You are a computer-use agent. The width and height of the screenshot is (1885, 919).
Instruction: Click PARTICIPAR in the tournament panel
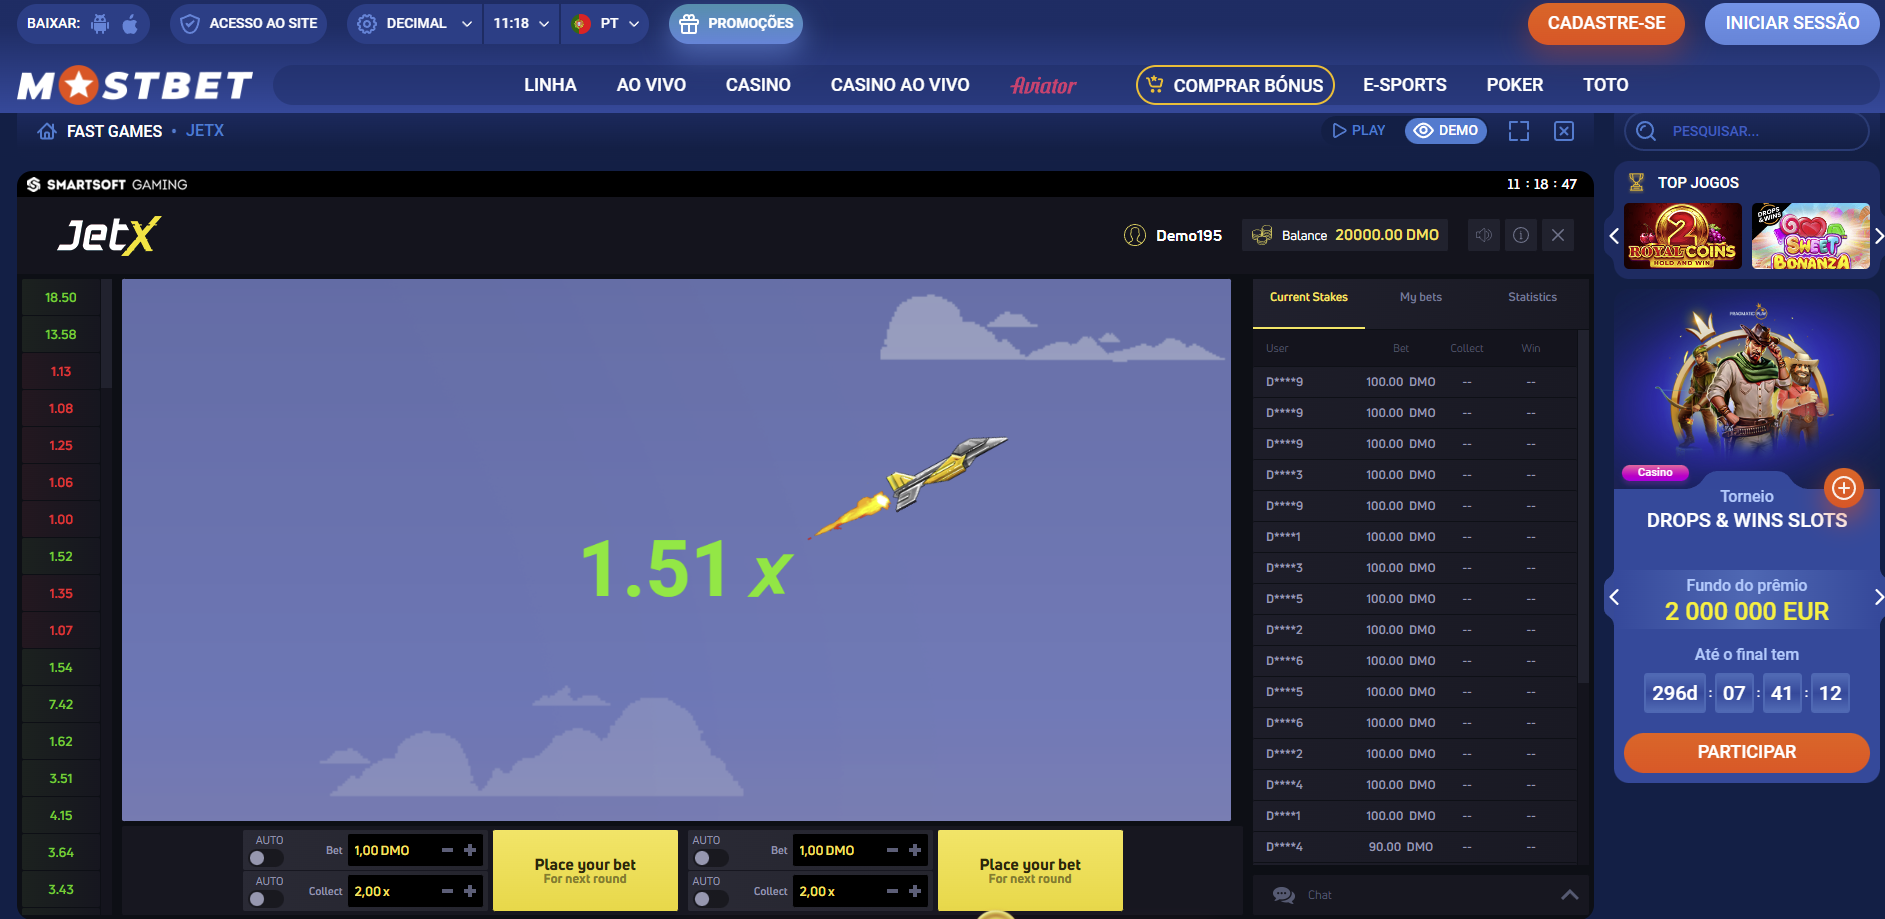[x=1745, y=752]
